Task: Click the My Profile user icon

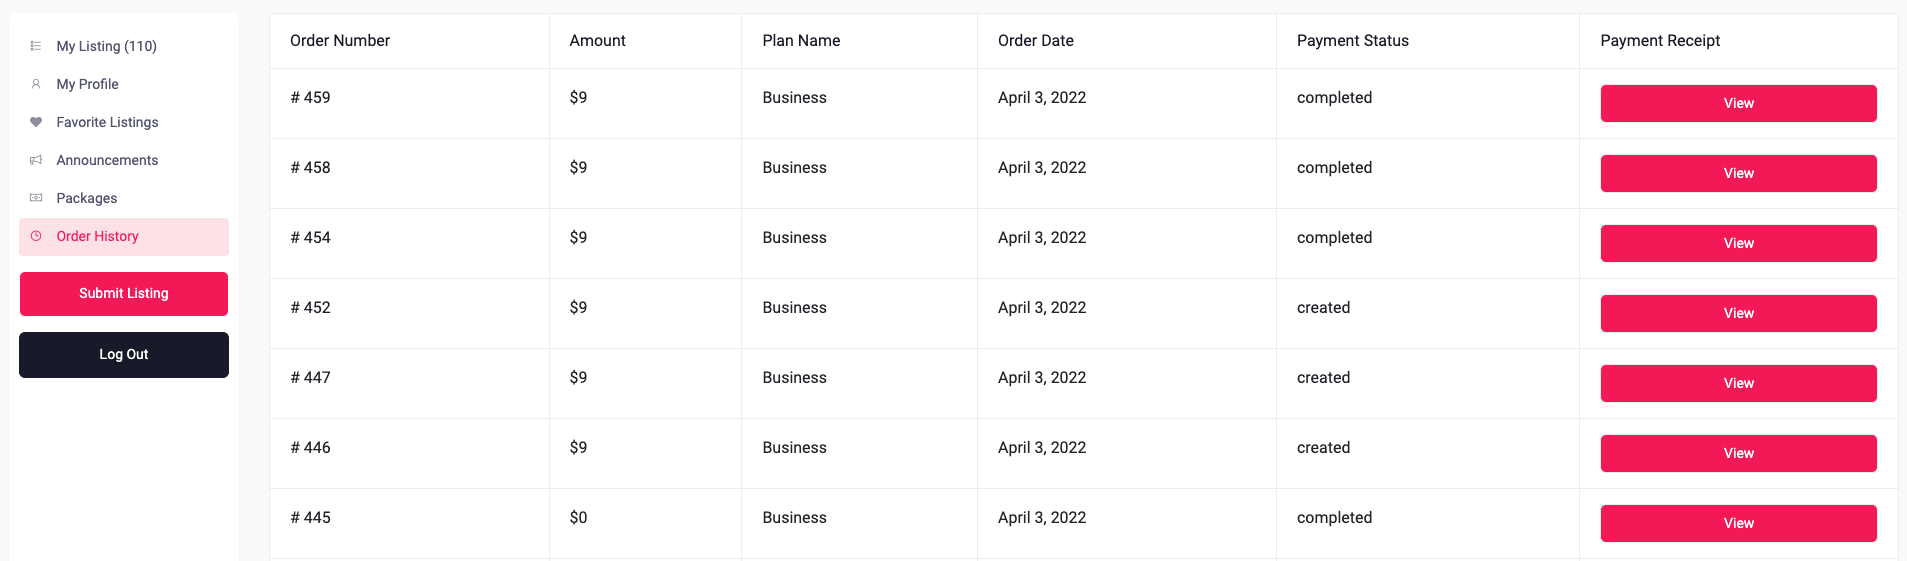Action: pos(36,84)
